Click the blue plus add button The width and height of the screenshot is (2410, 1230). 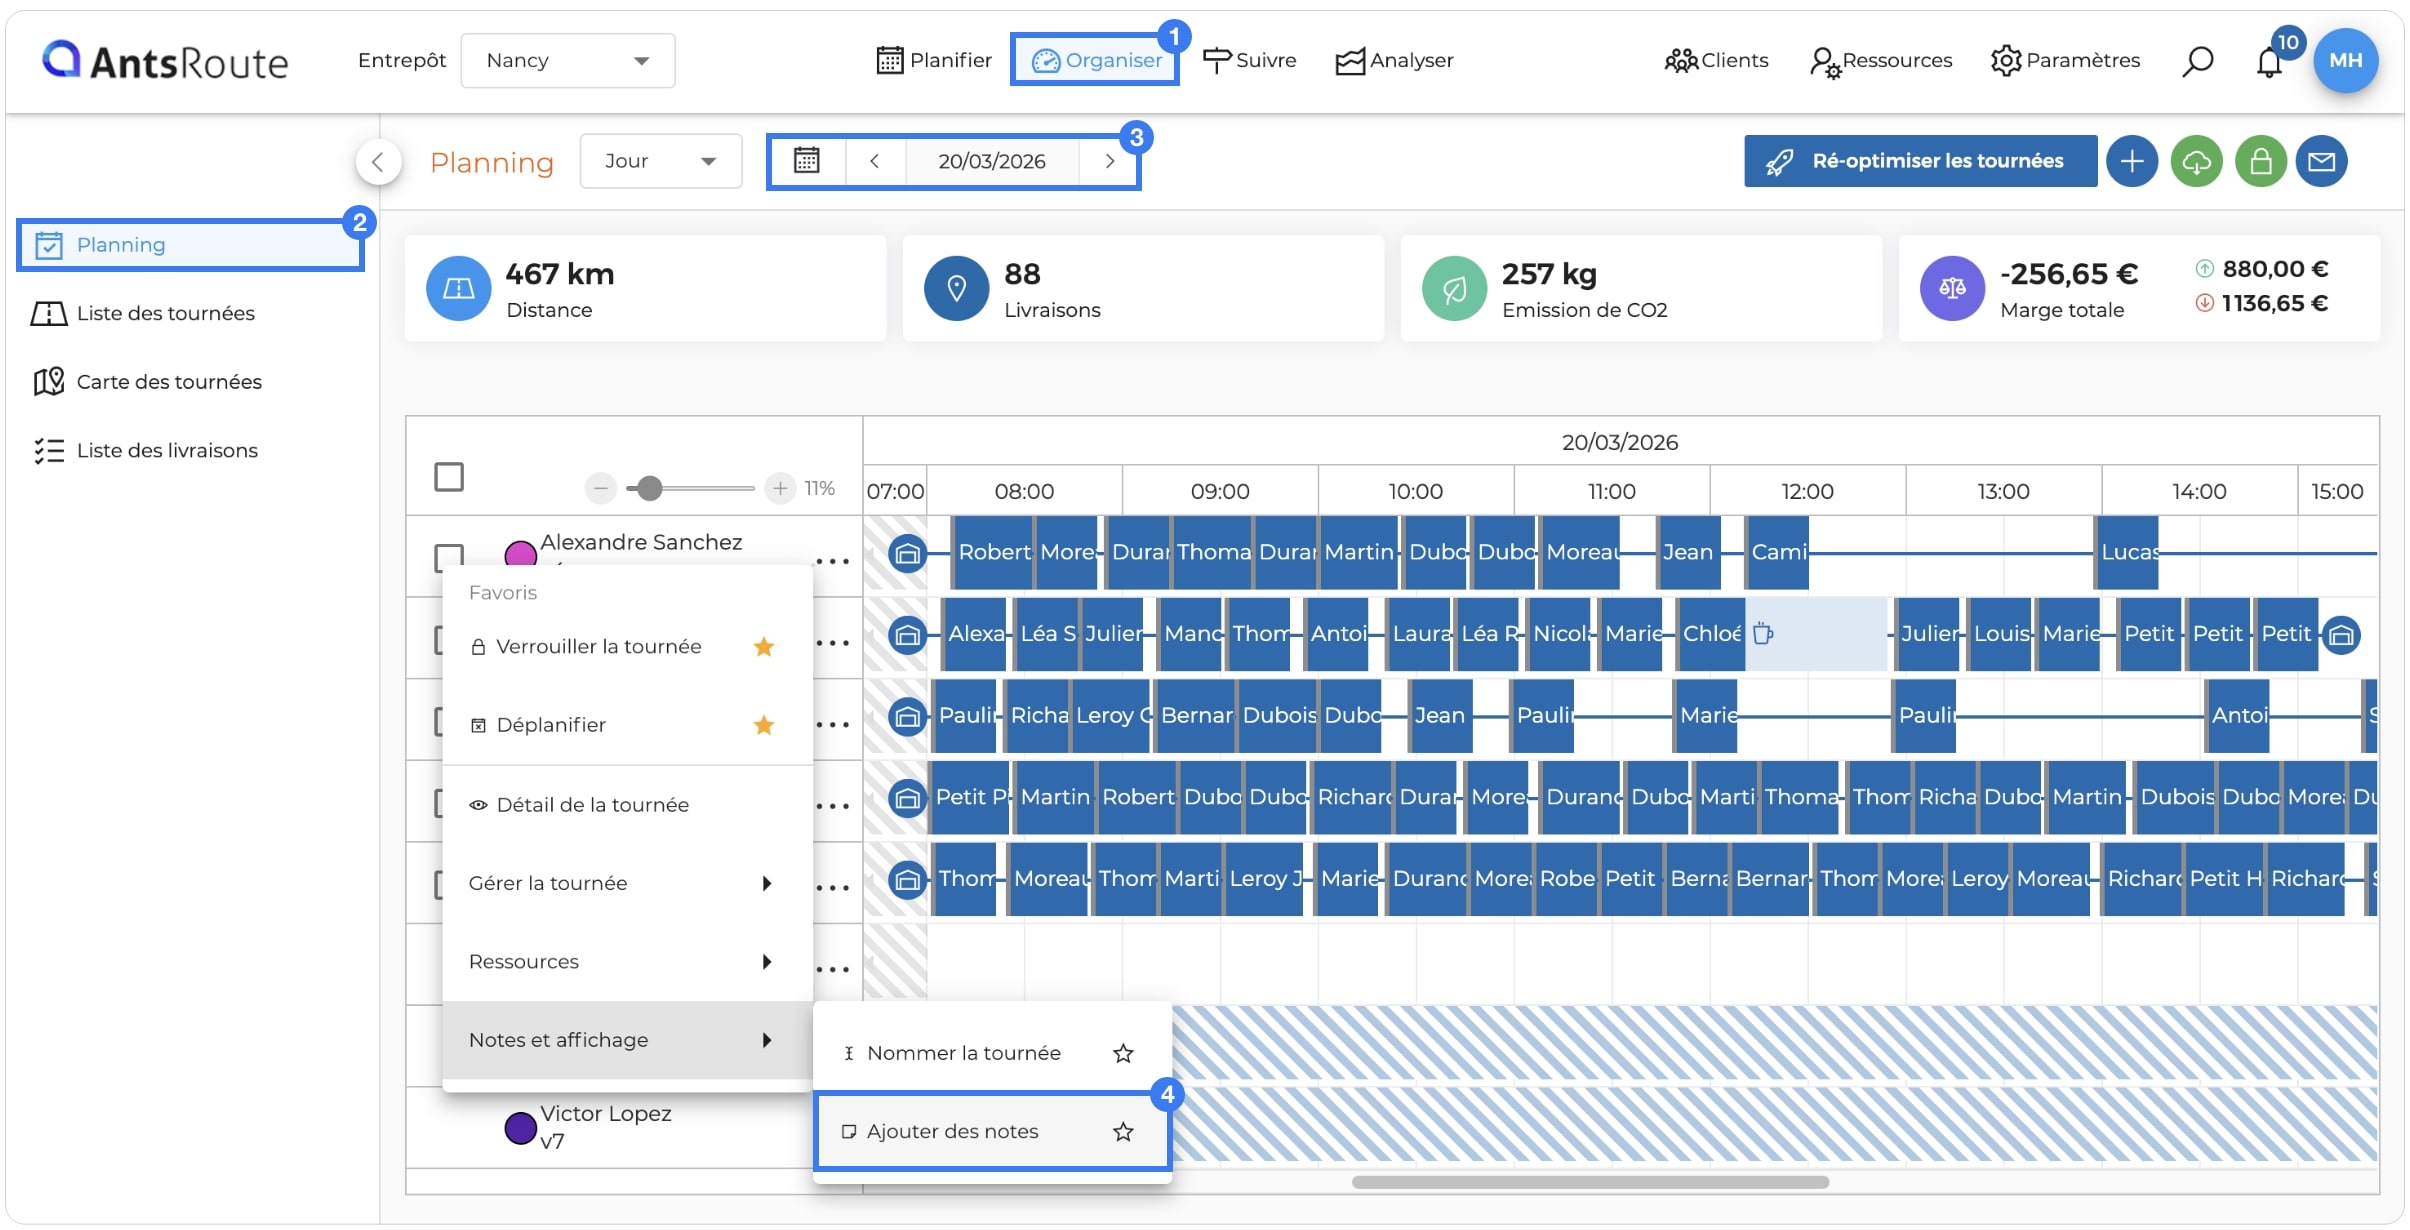[x=2131, y=161]
